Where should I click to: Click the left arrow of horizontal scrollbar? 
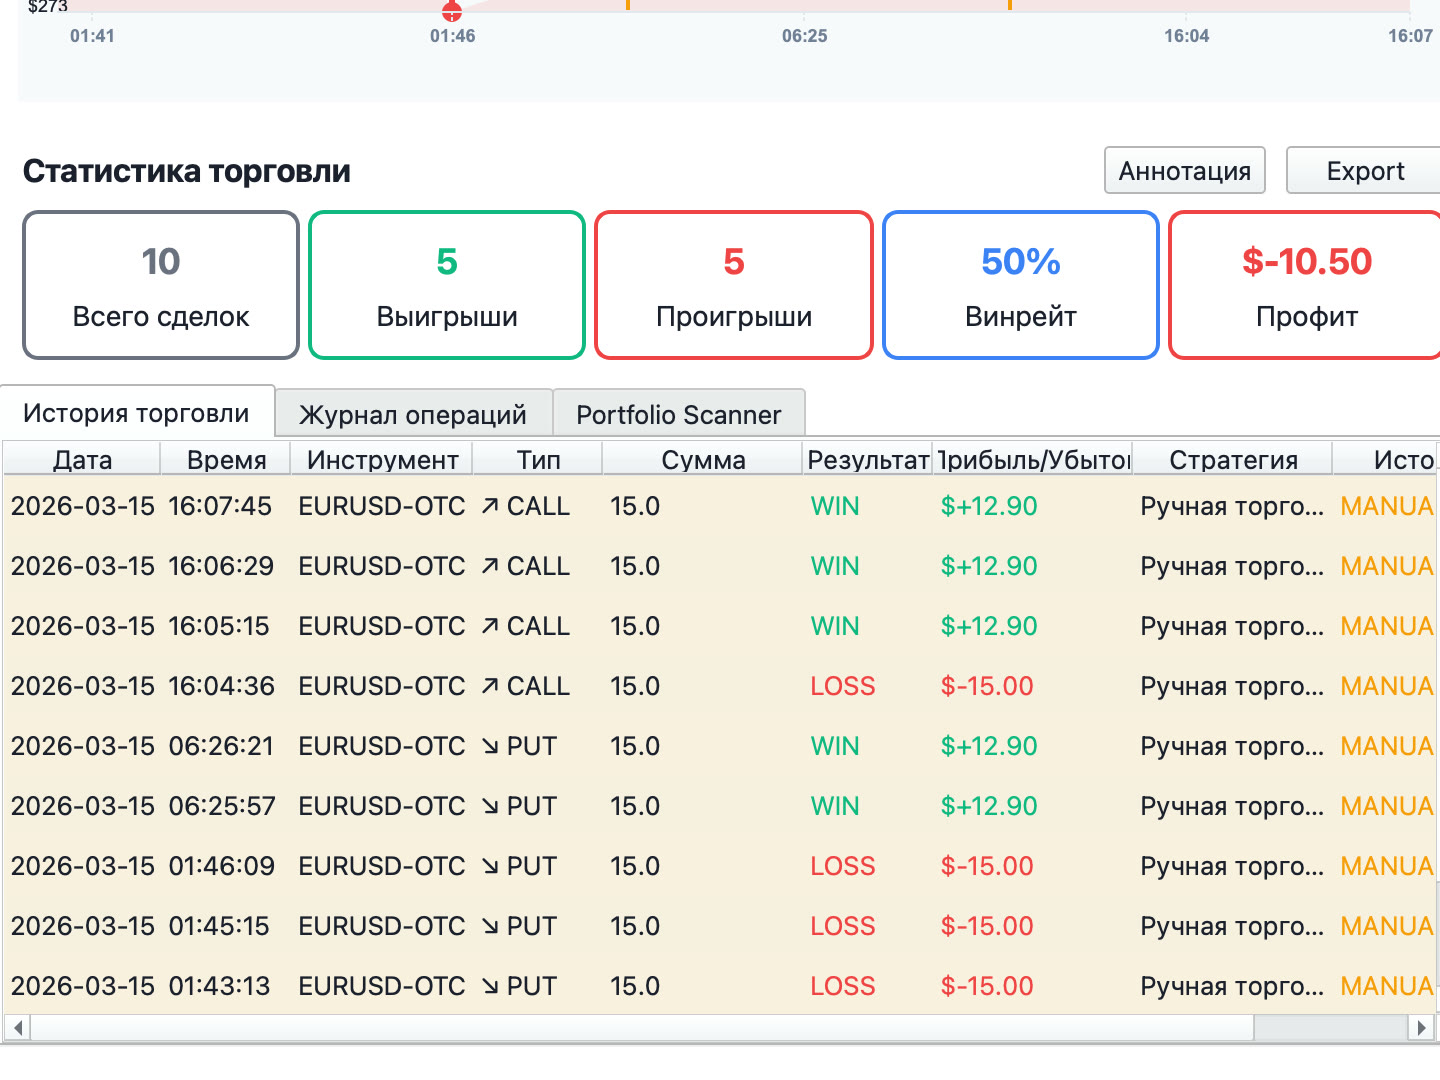pyautogui.click(x=18, y=1027)
